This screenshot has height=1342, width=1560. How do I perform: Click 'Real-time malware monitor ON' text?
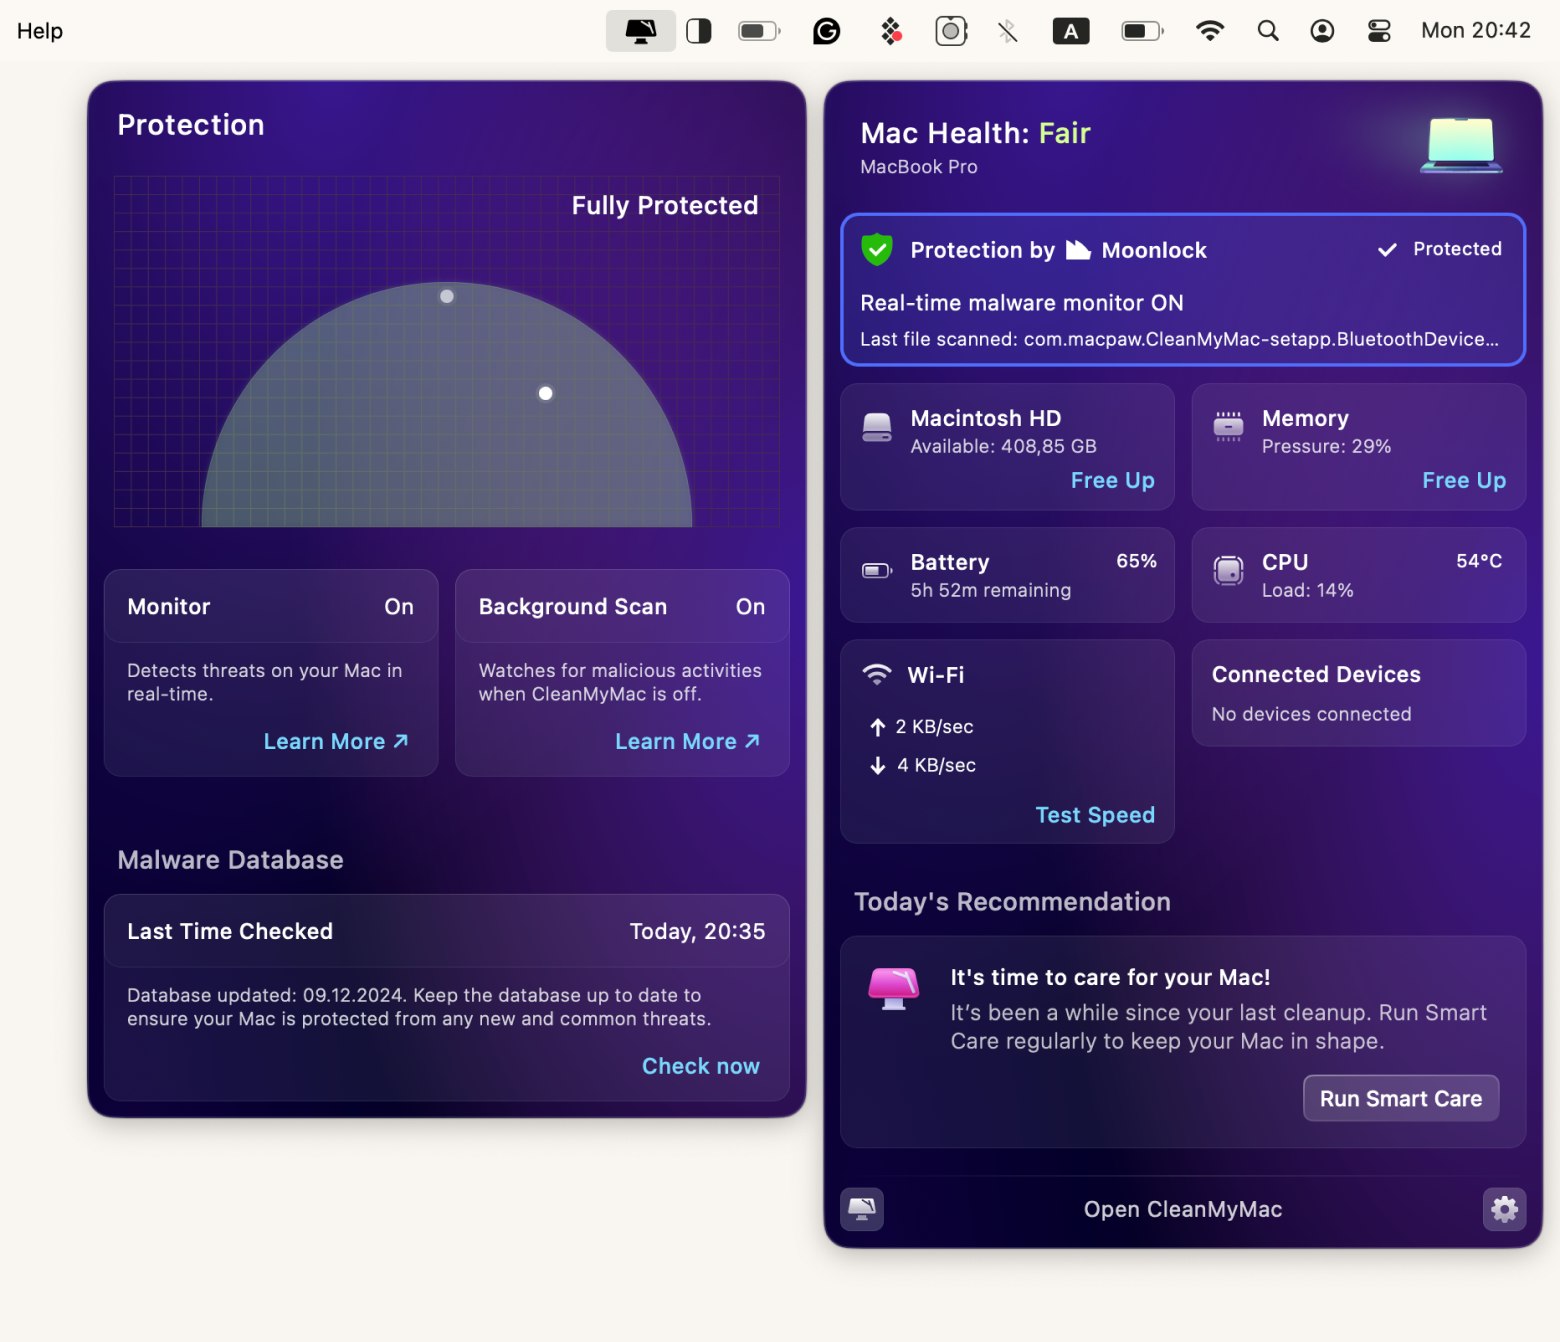(1022, 303)
